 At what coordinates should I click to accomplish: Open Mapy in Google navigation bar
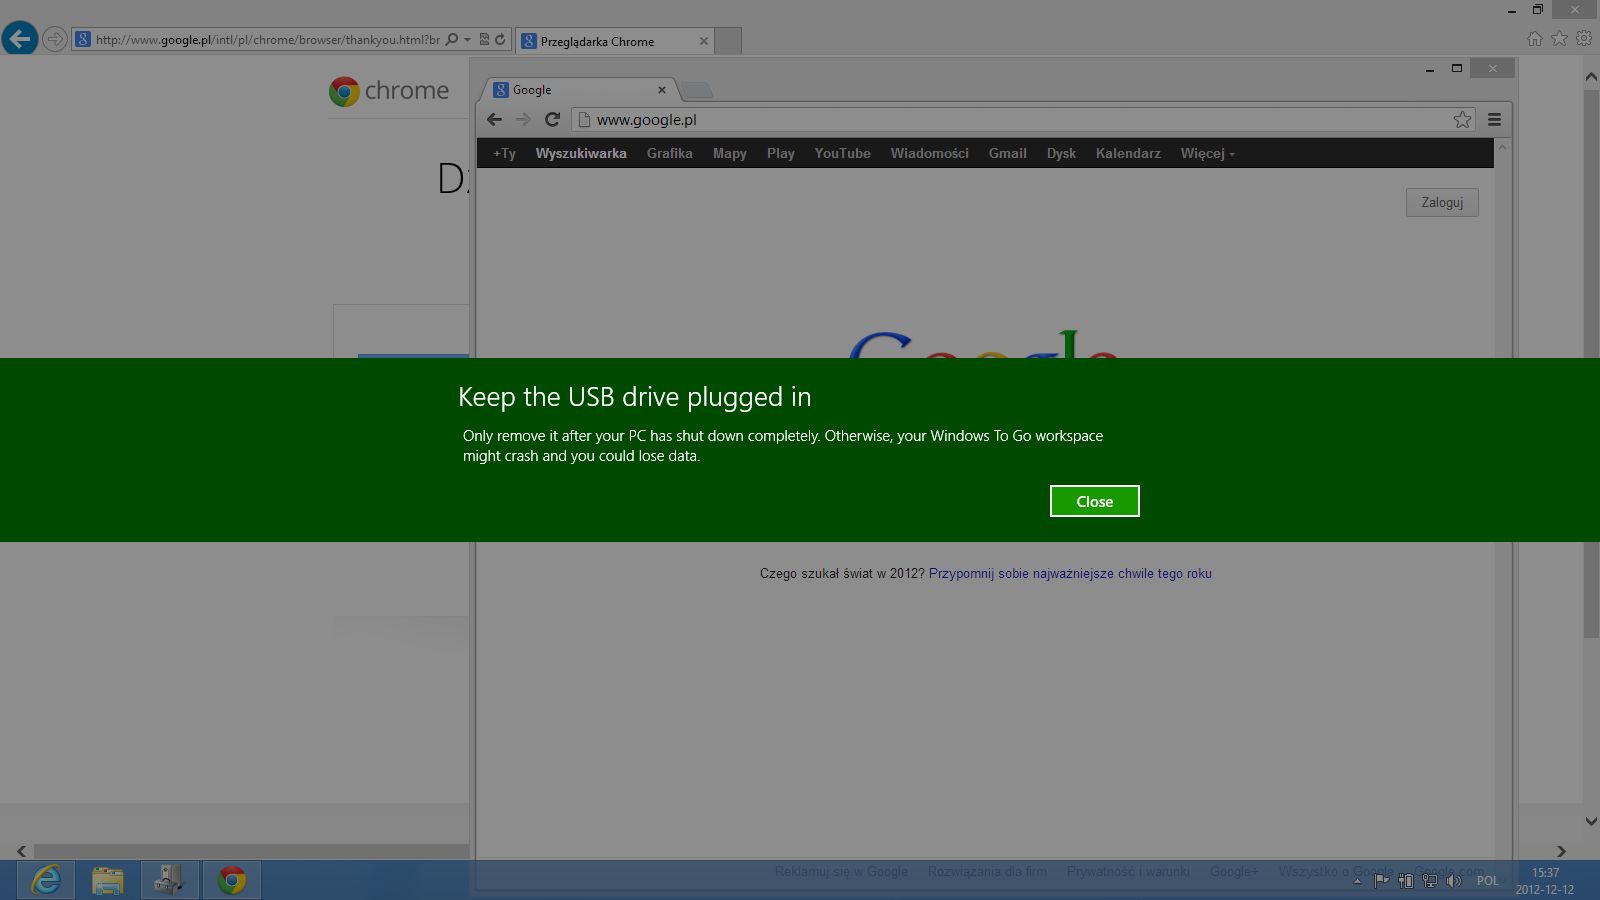point(730,153)
